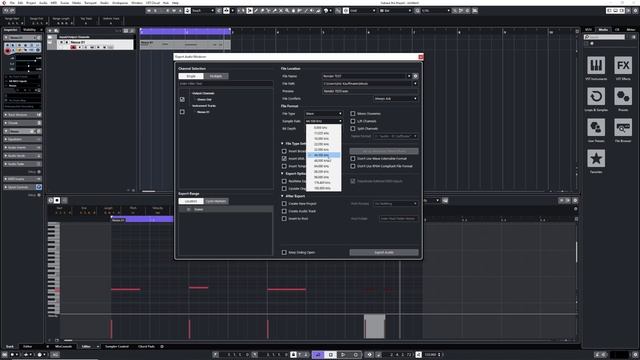Open the Transport menu
The height and width of the screenshot is (360, 640).
coord(90,2)
